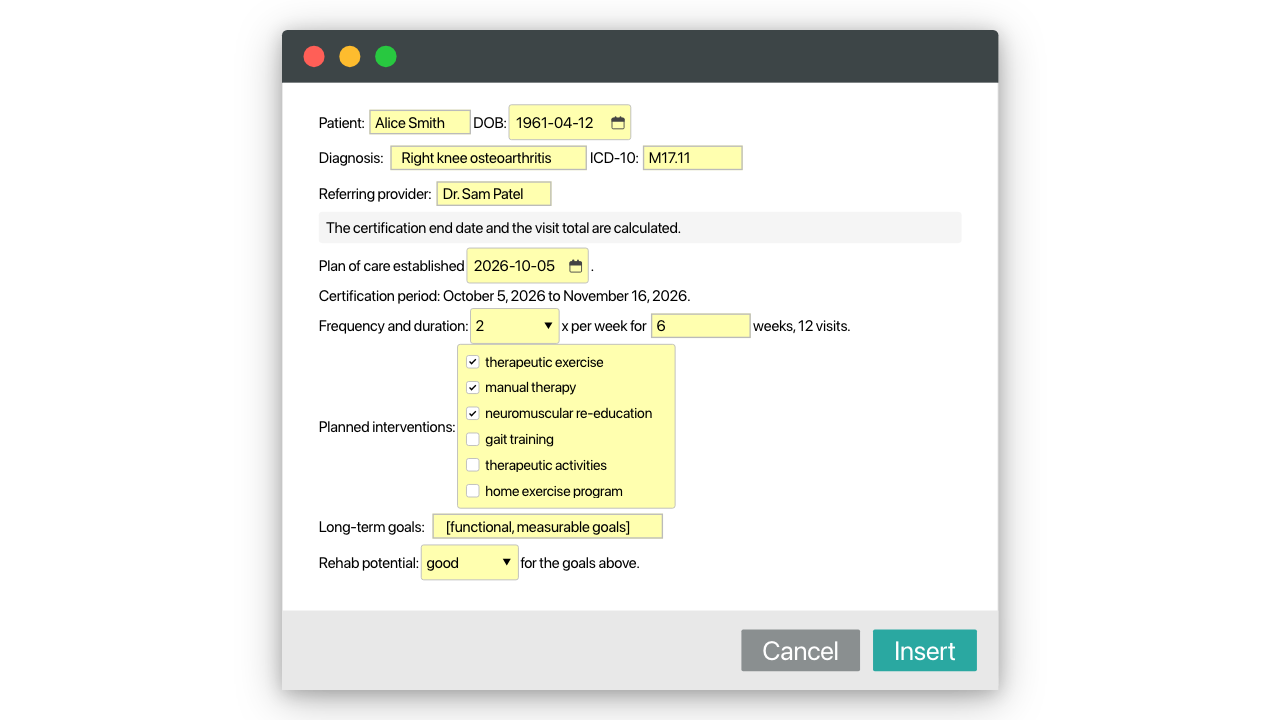Maximize the window using the green button

coord(386,56)
